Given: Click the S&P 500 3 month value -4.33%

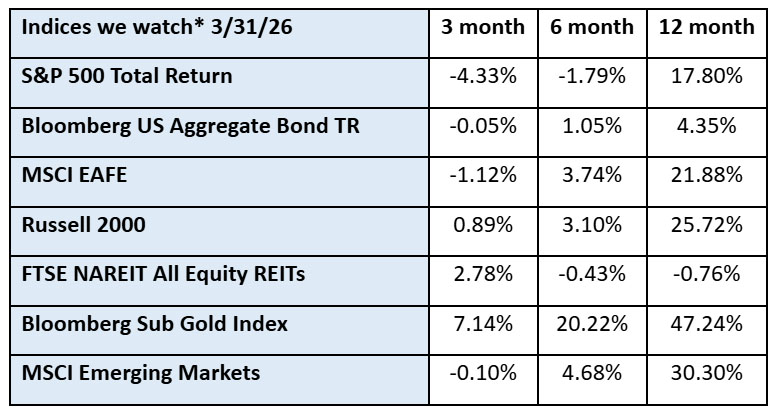Looking at the screenshot, I should (x=483, y=77).
